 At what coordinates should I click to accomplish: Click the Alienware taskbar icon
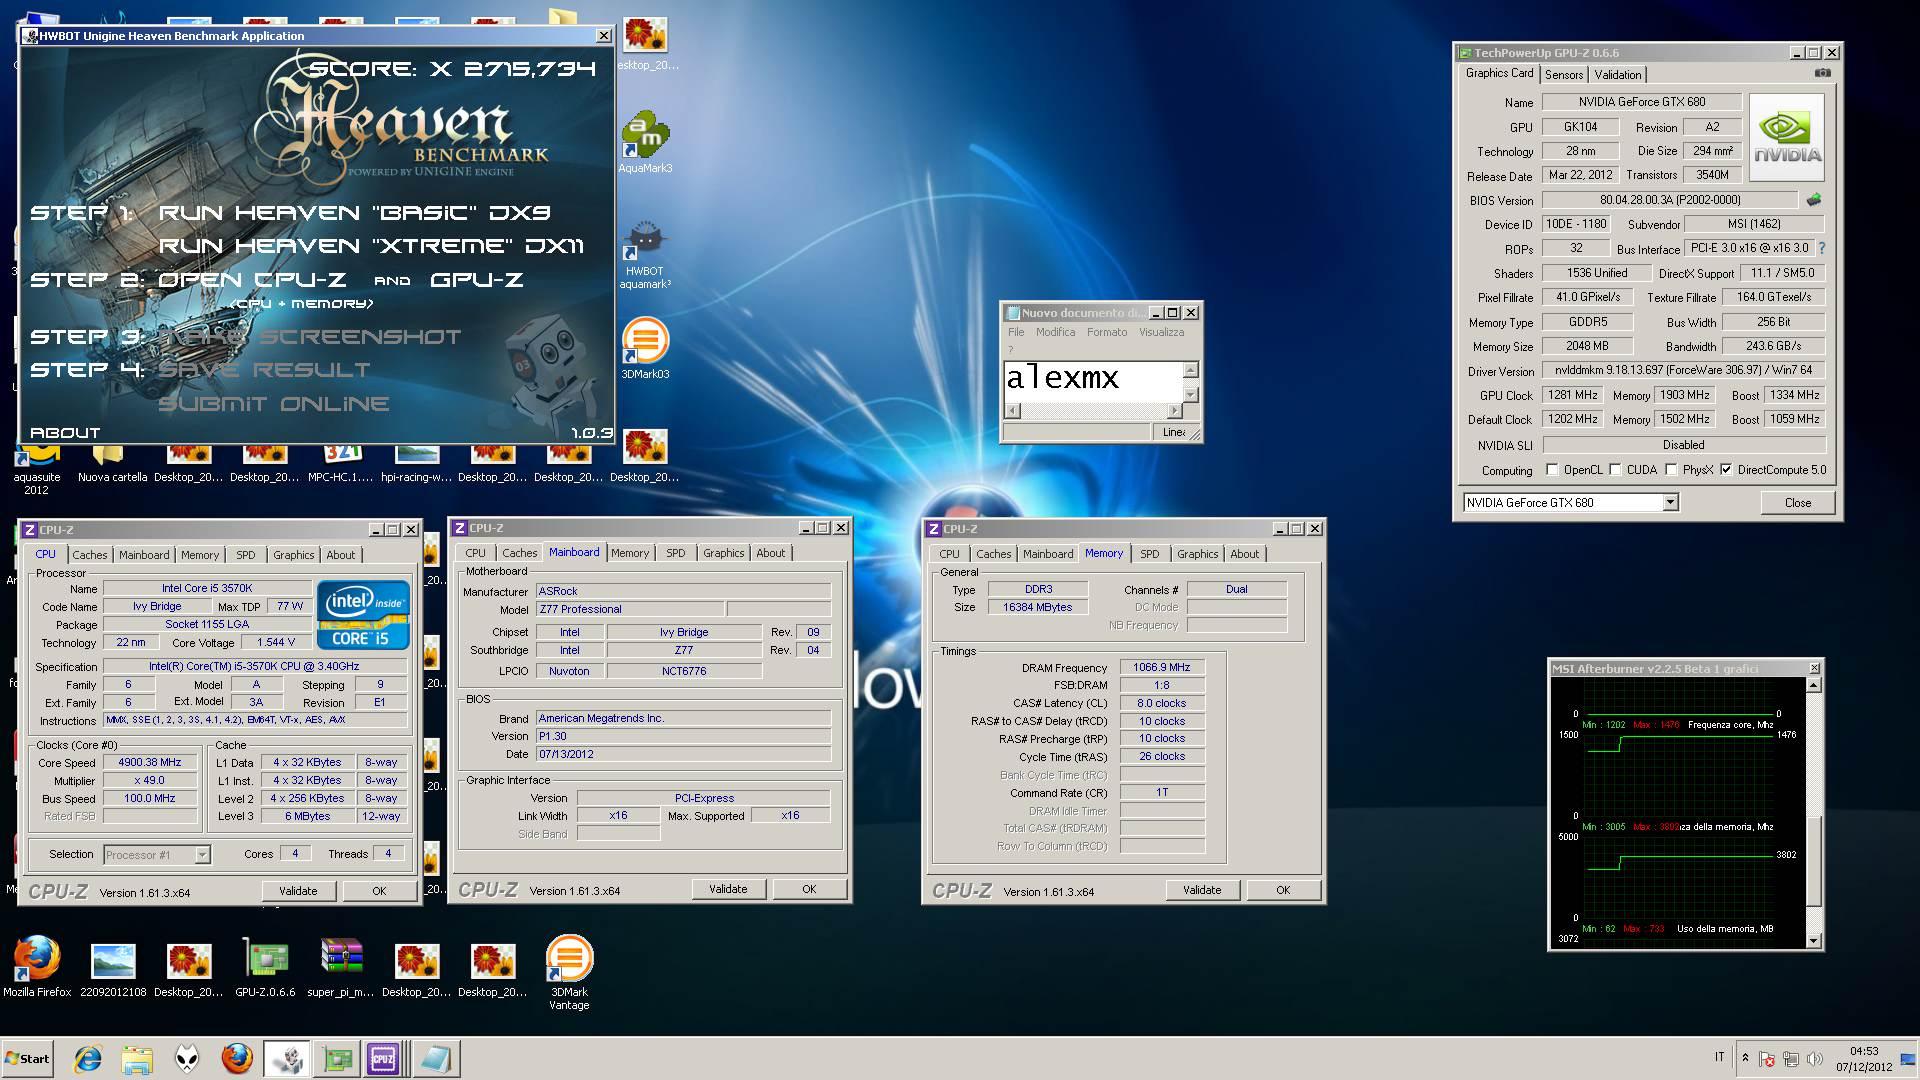(x=187, y=1058)
